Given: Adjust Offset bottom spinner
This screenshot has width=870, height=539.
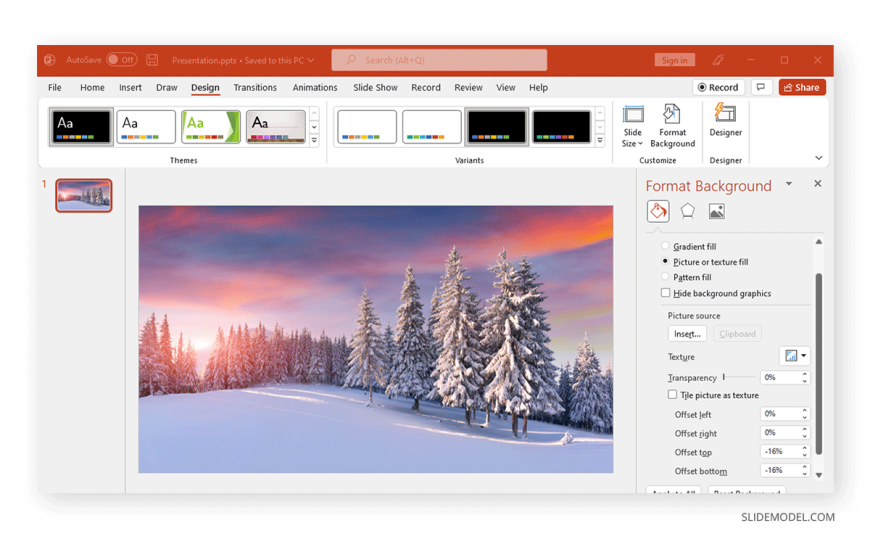Looking at the screenshot, I should tap(805, 471).
